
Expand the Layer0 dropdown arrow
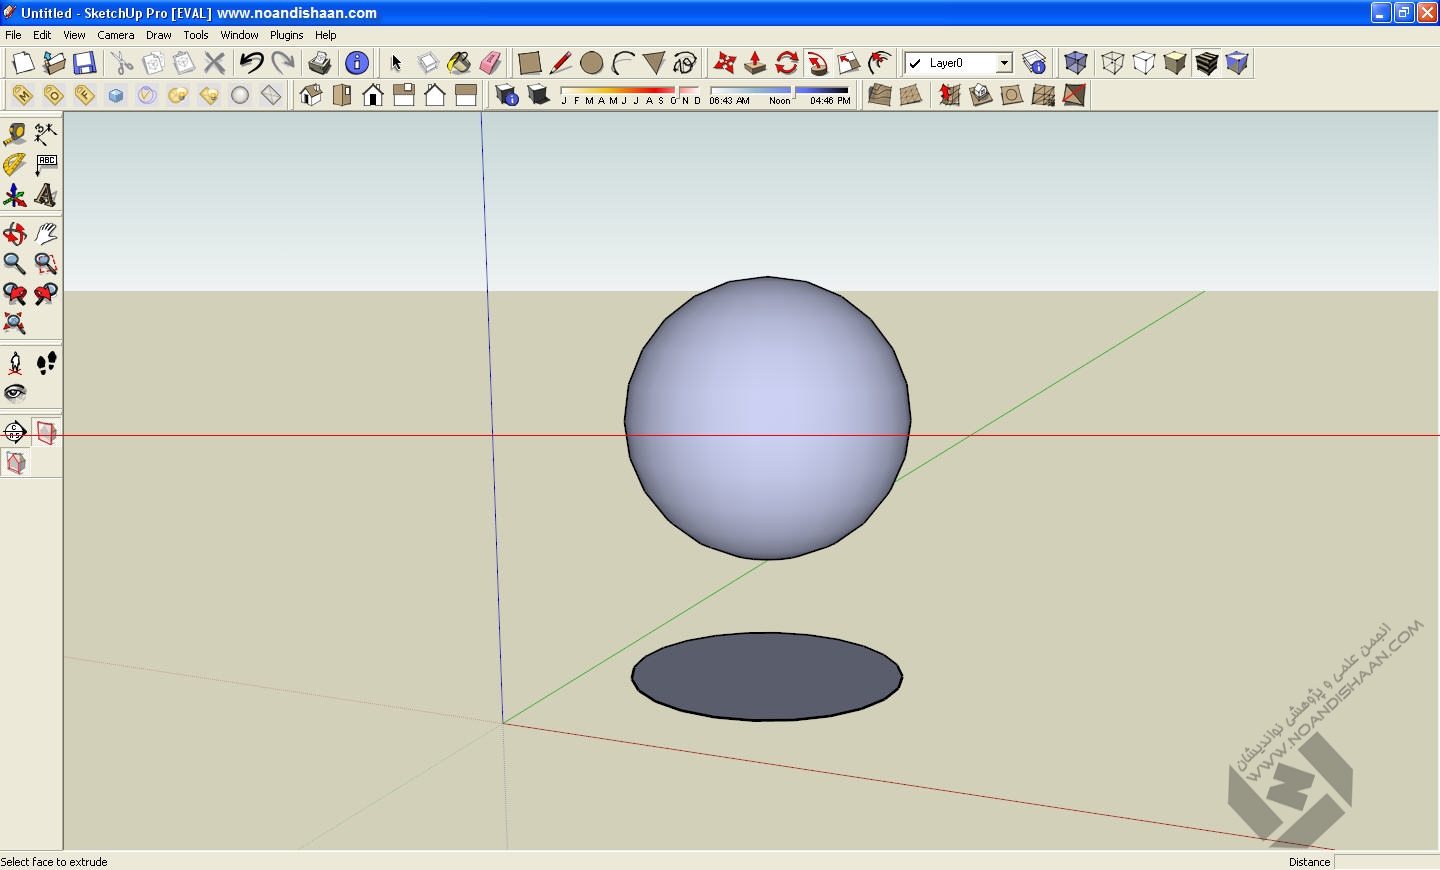click(x=1004, y=63)
